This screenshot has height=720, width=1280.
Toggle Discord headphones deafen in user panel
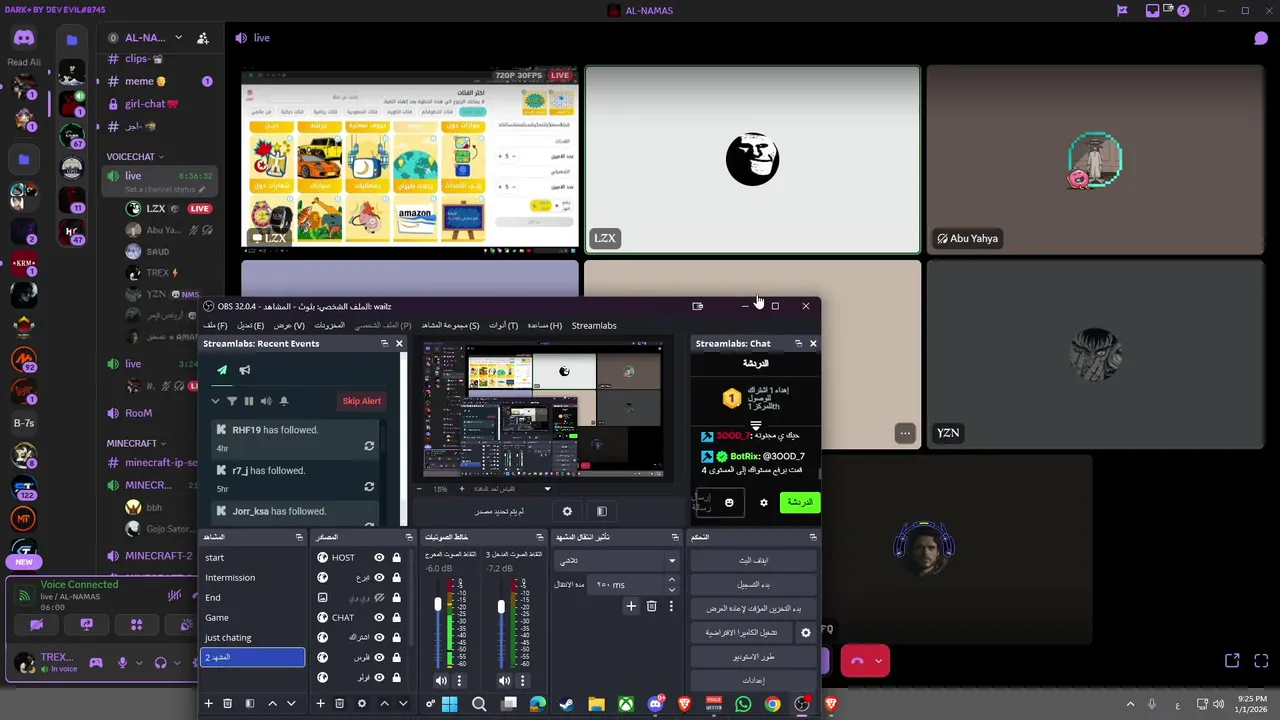pos(160,662)
